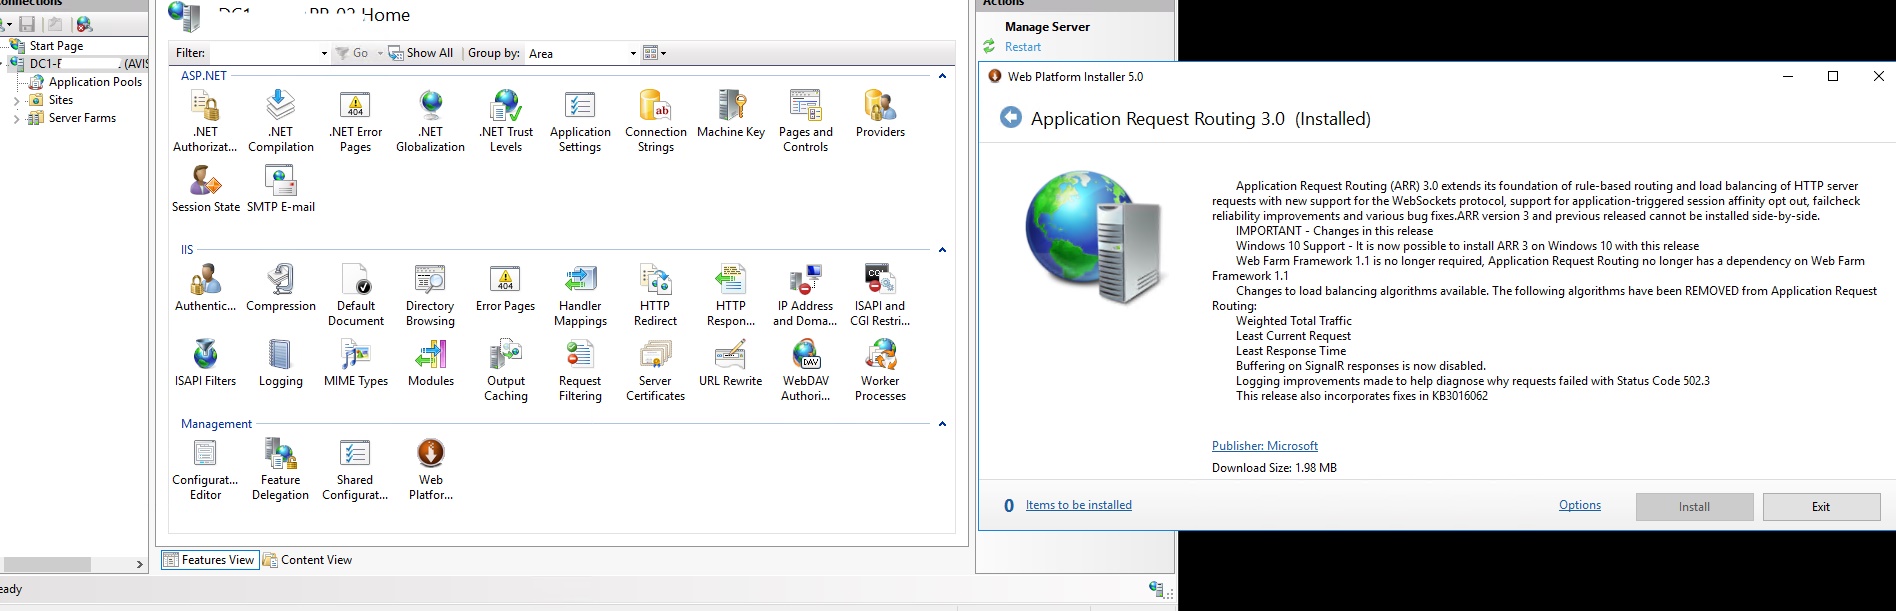Open HTTP Redirect feature
The width and height of the screenshot is (1896, 611).
click(x=655, y=295)
